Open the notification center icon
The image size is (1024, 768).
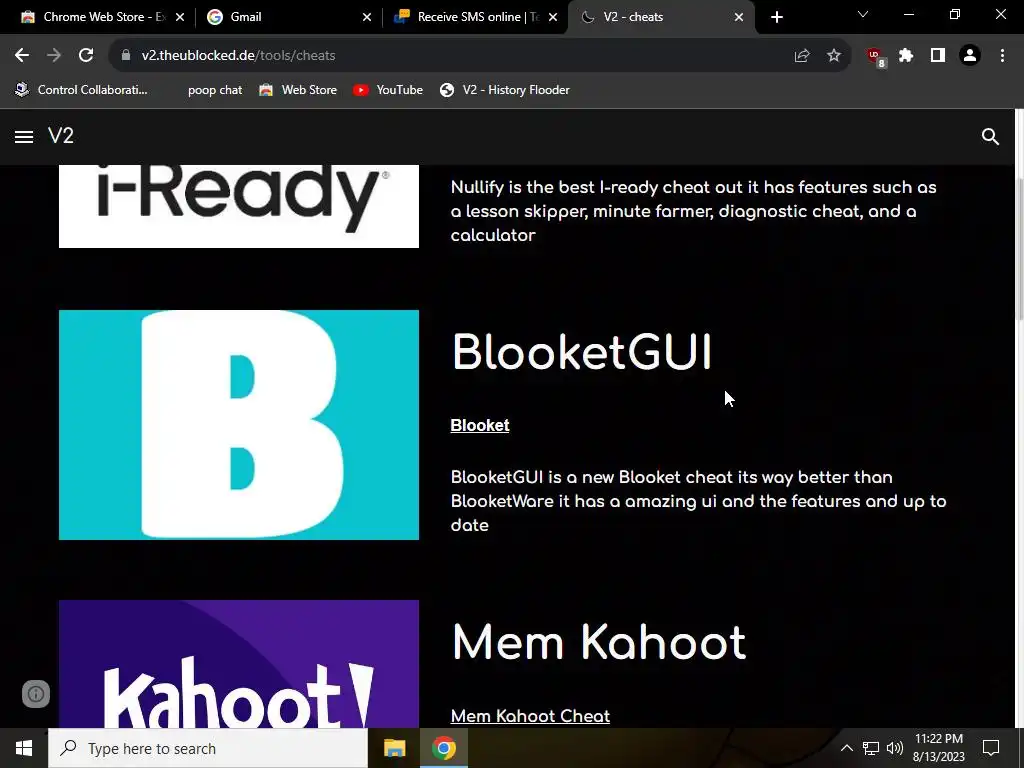991,748
